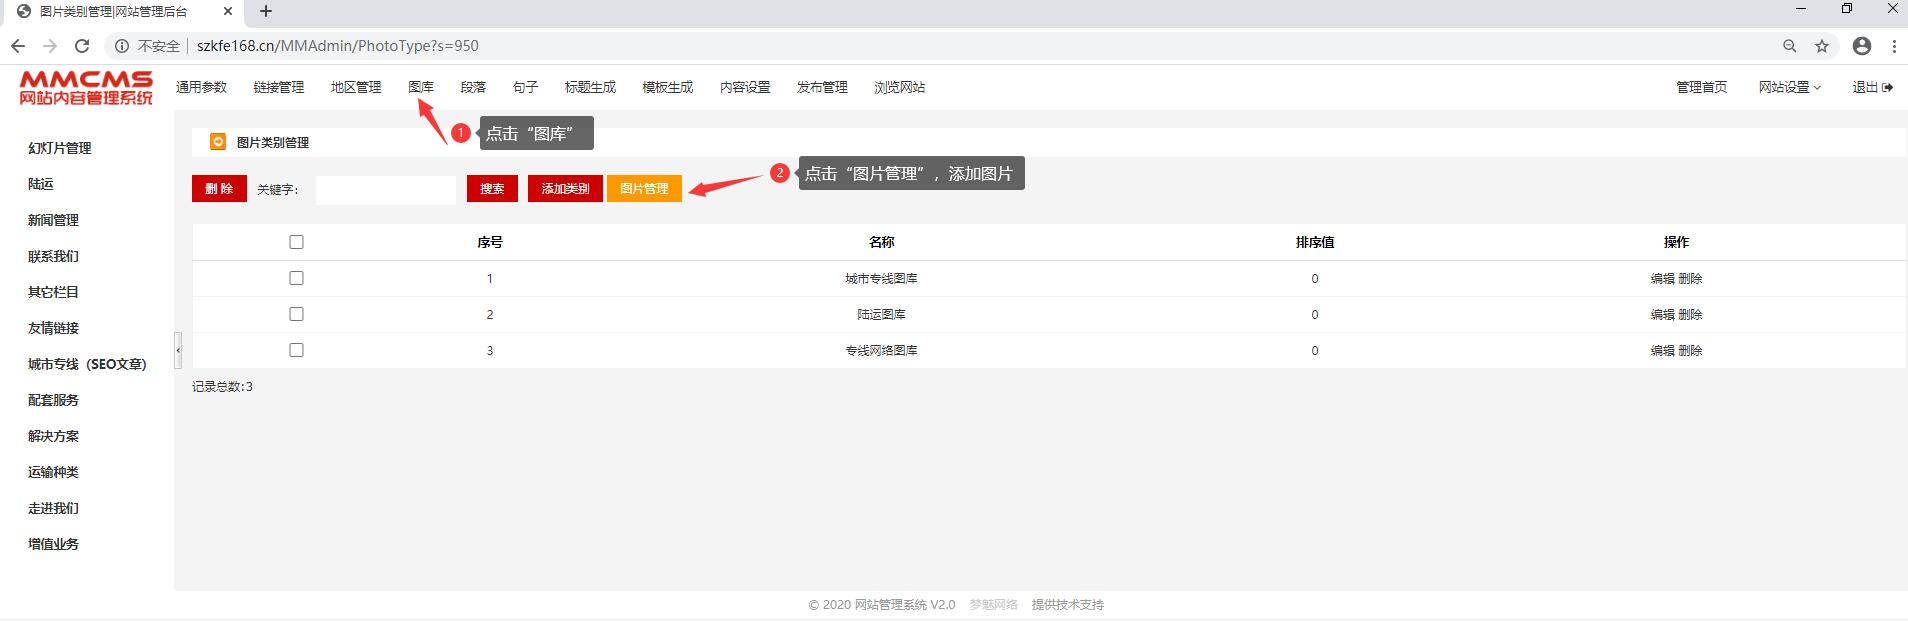Viewport: 1908px width, 621px height.
Task: Open a new browser tab
Action: coord(266,11)
